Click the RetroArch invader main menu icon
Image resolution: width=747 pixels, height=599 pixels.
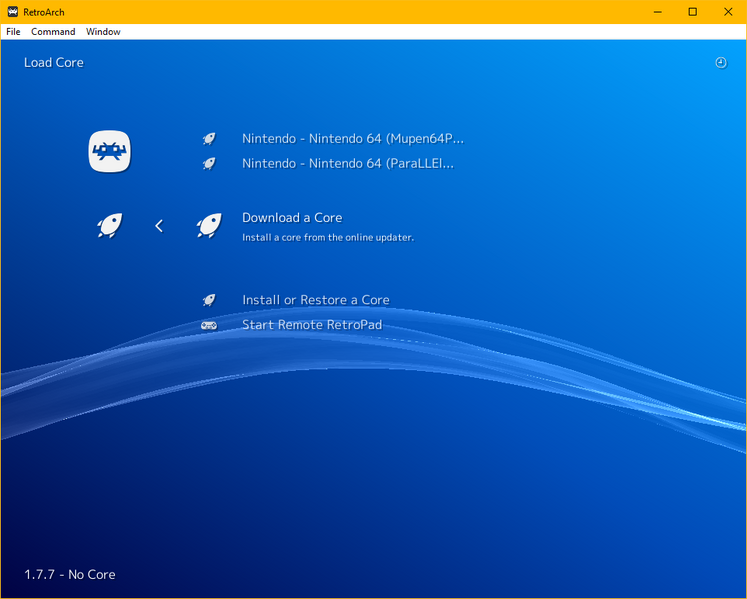click(x=110, y=151)
